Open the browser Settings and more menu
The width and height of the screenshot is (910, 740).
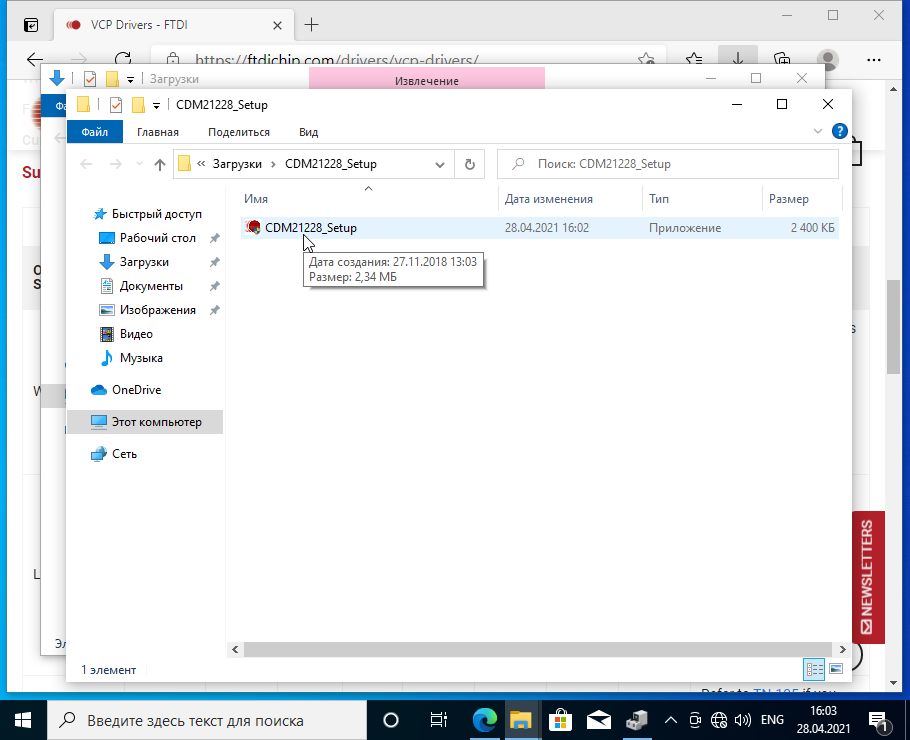873,59
